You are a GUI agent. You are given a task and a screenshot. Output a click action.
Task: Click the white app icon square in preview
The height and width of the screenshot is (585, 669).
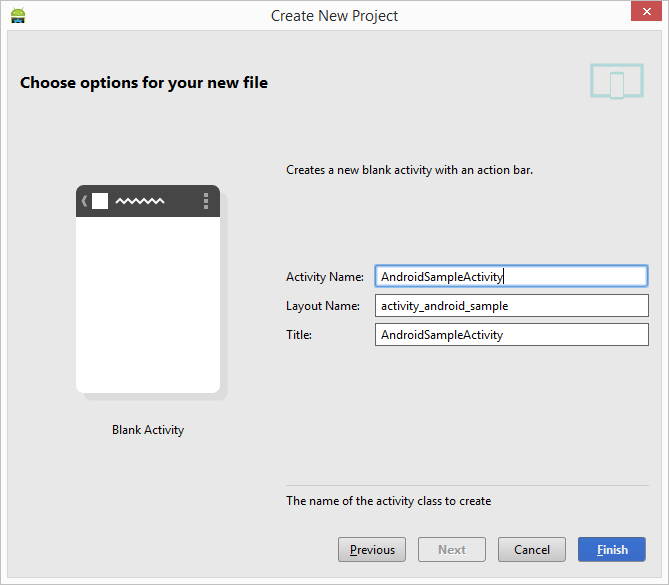[100, 201]
